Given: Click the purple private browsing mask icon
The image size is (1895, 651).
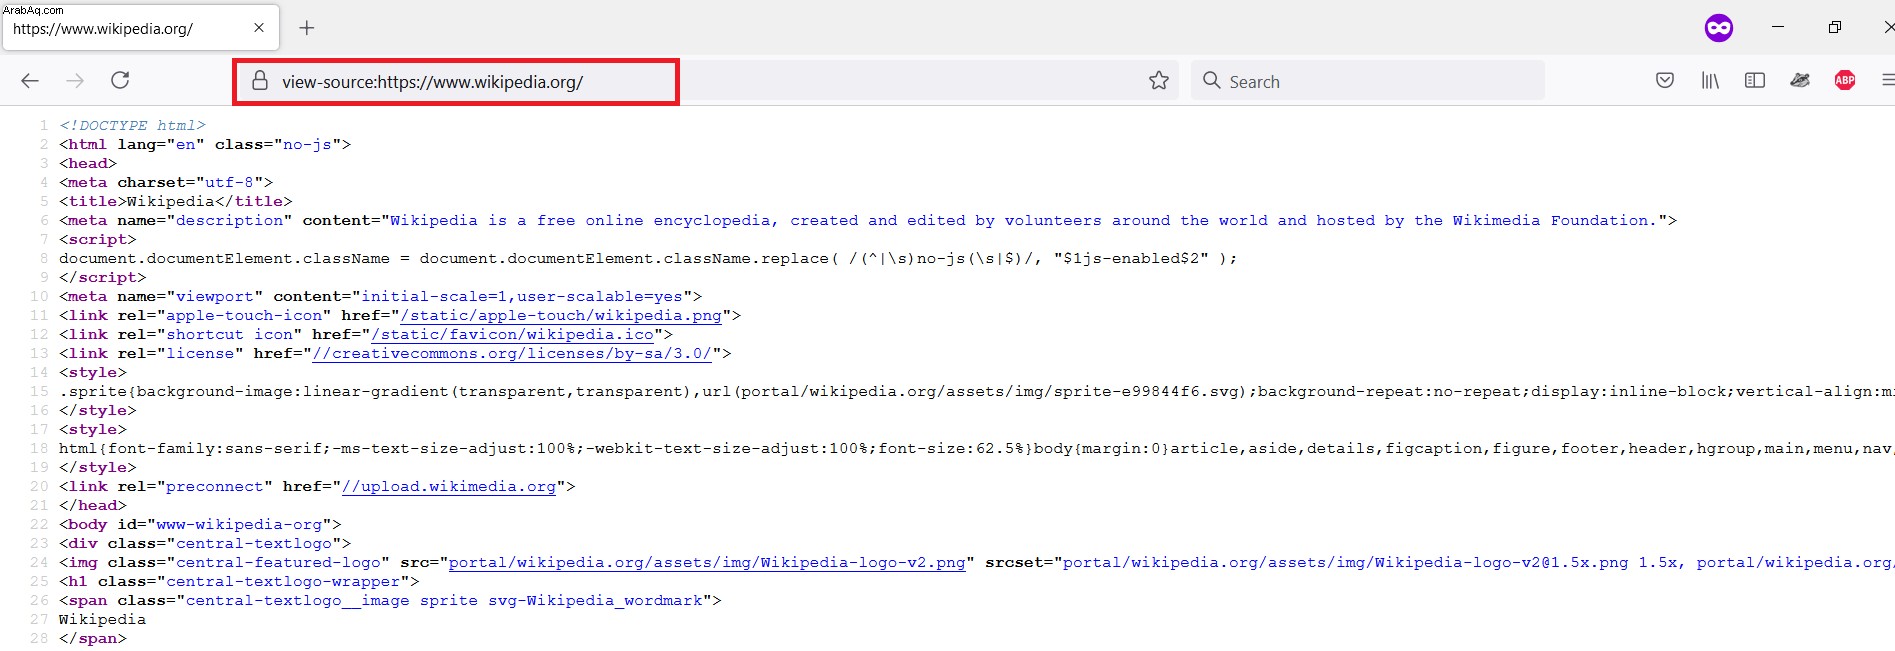Looking at the screenshot, I should point(1719,28).
